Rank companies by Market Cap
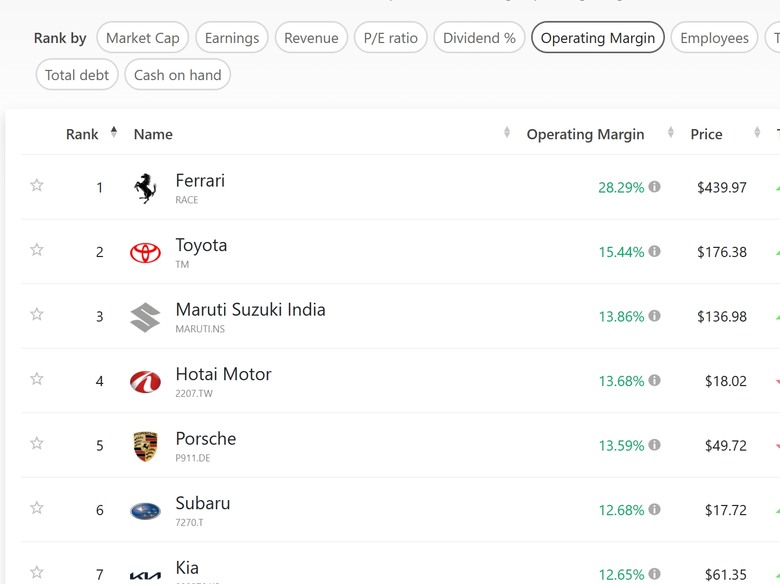The width and height of the screenshot is (780, 584). pyautogui.click(x=142, y=38)
